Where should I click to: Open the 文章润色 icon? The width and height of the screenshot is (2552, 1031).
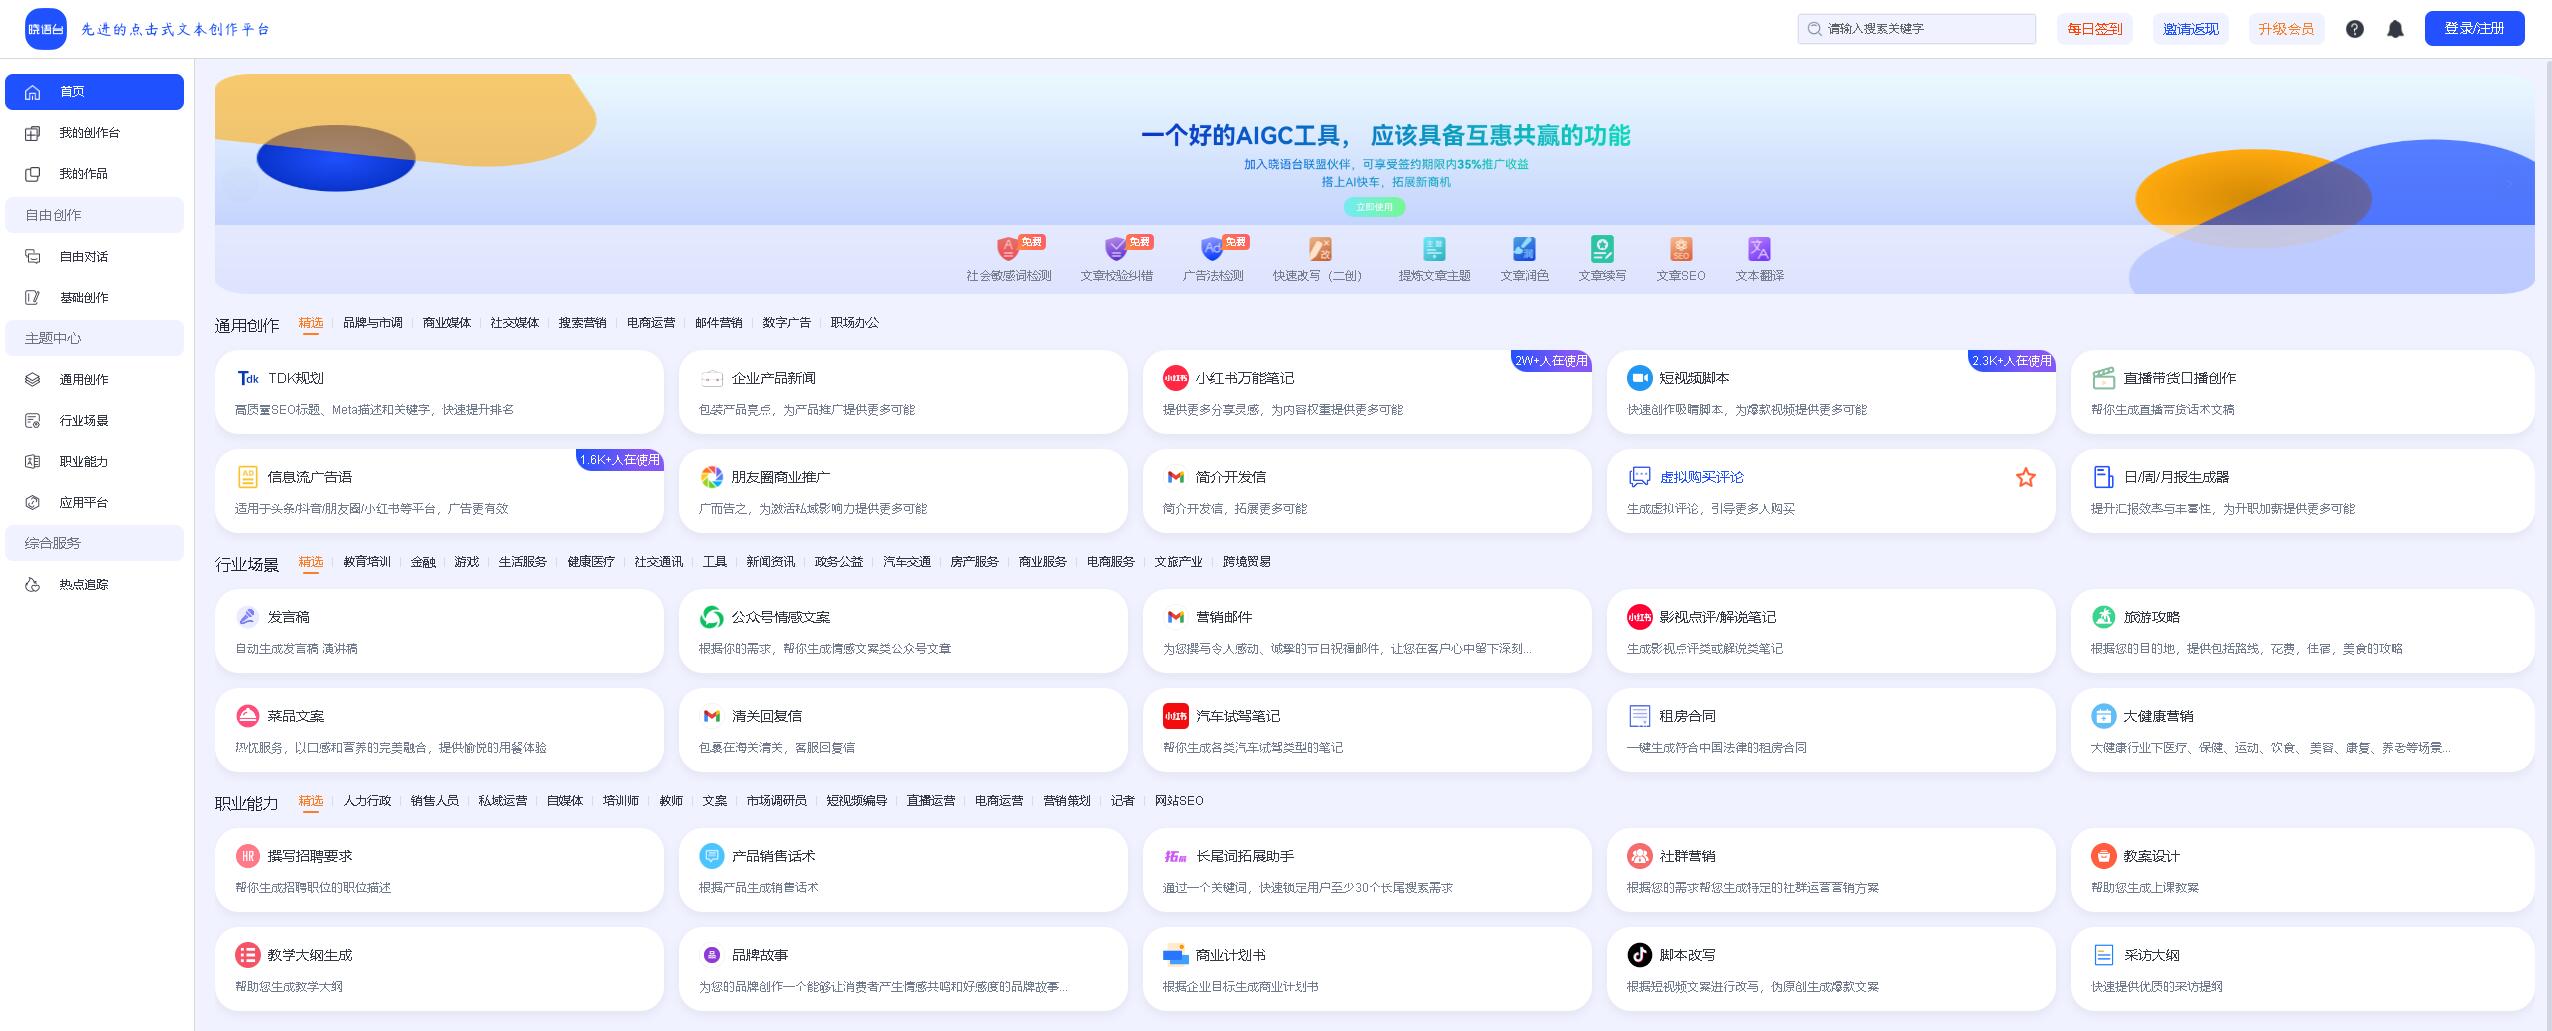1524,248
